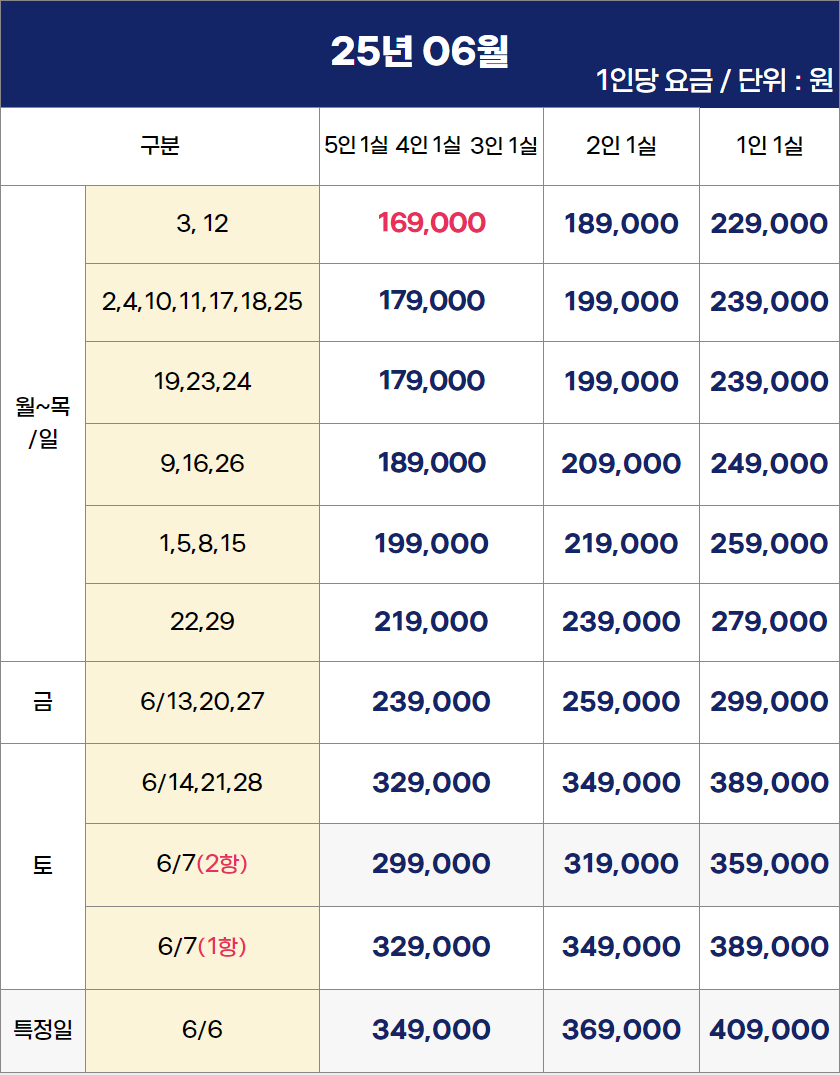Click the date cell 3, 12

point(202,224)
